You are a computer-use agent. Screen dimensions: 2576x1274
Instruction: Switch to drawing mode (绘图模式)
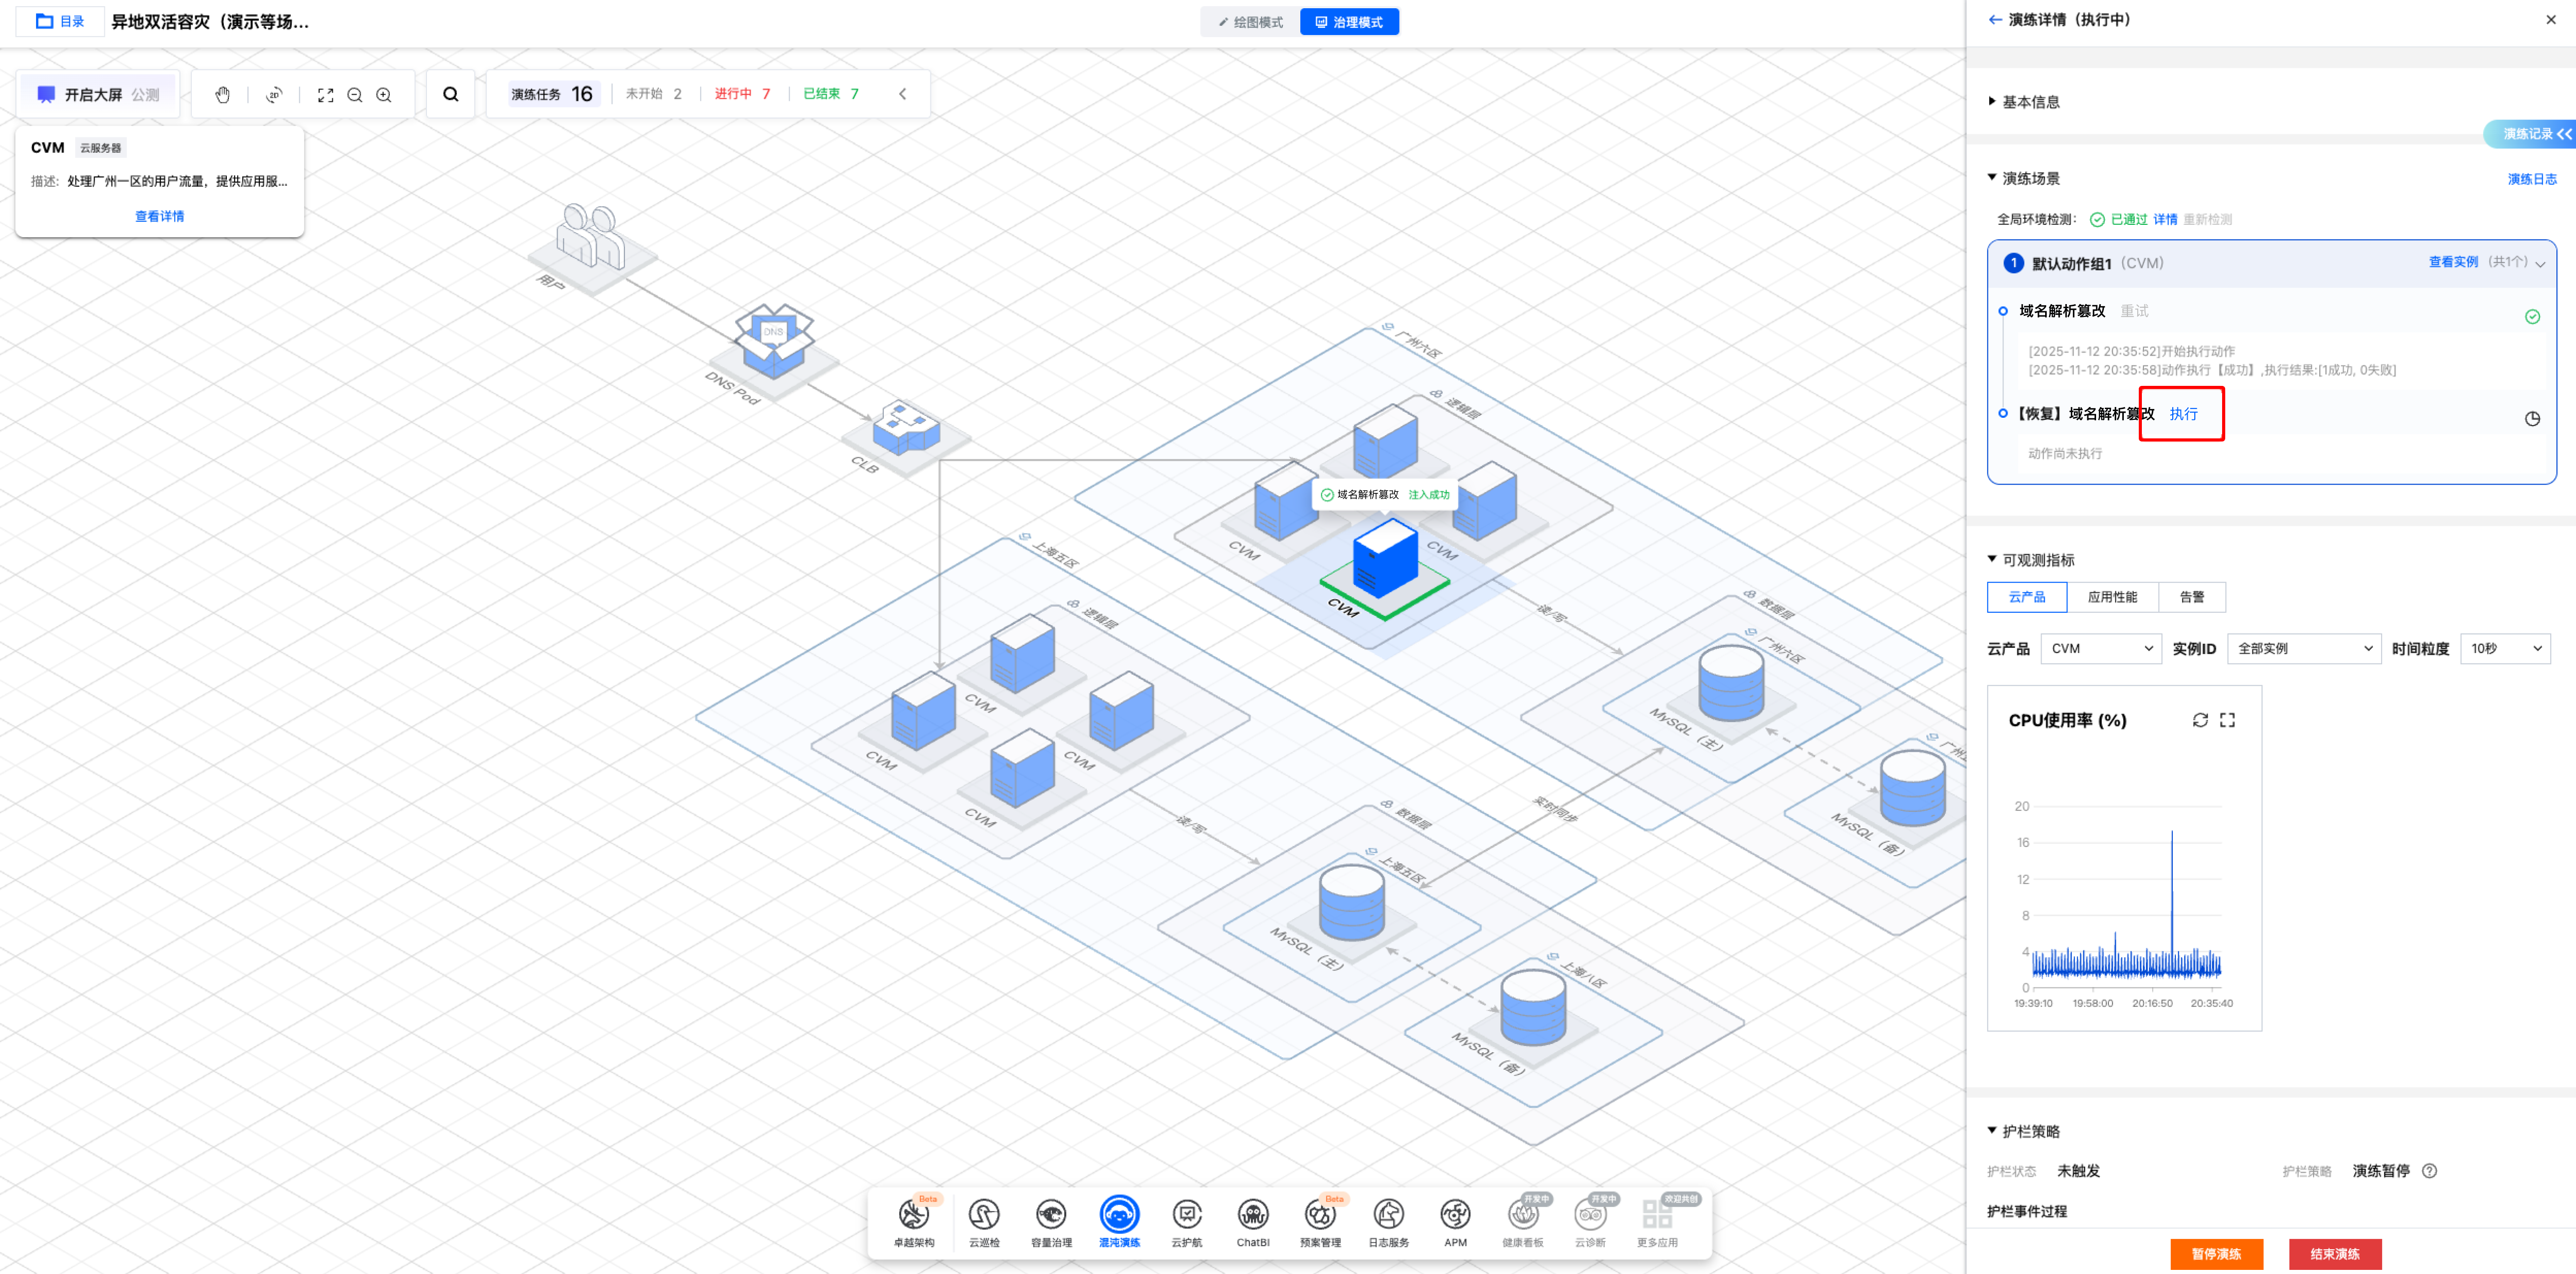1250,22
